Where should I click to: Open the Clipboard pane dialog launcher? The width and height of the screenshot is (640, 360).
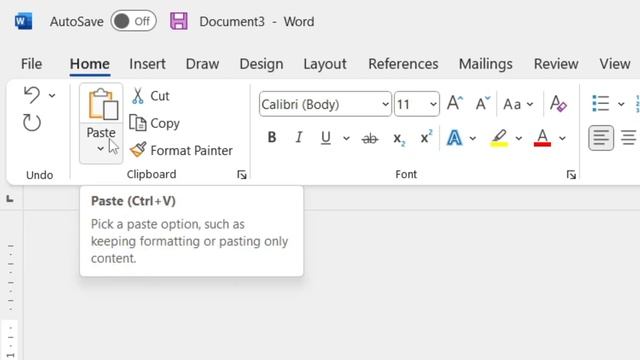[x=242, y=175]
